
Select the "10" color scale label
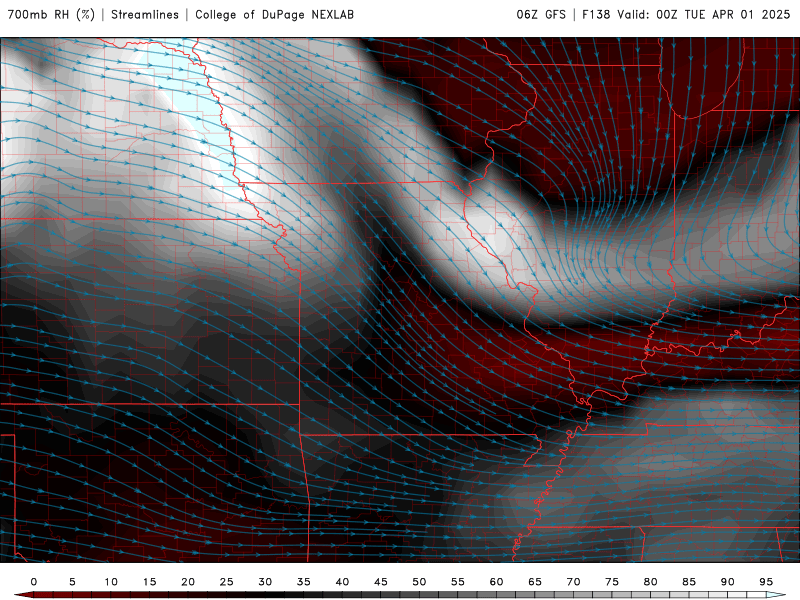tap(111, 582)
